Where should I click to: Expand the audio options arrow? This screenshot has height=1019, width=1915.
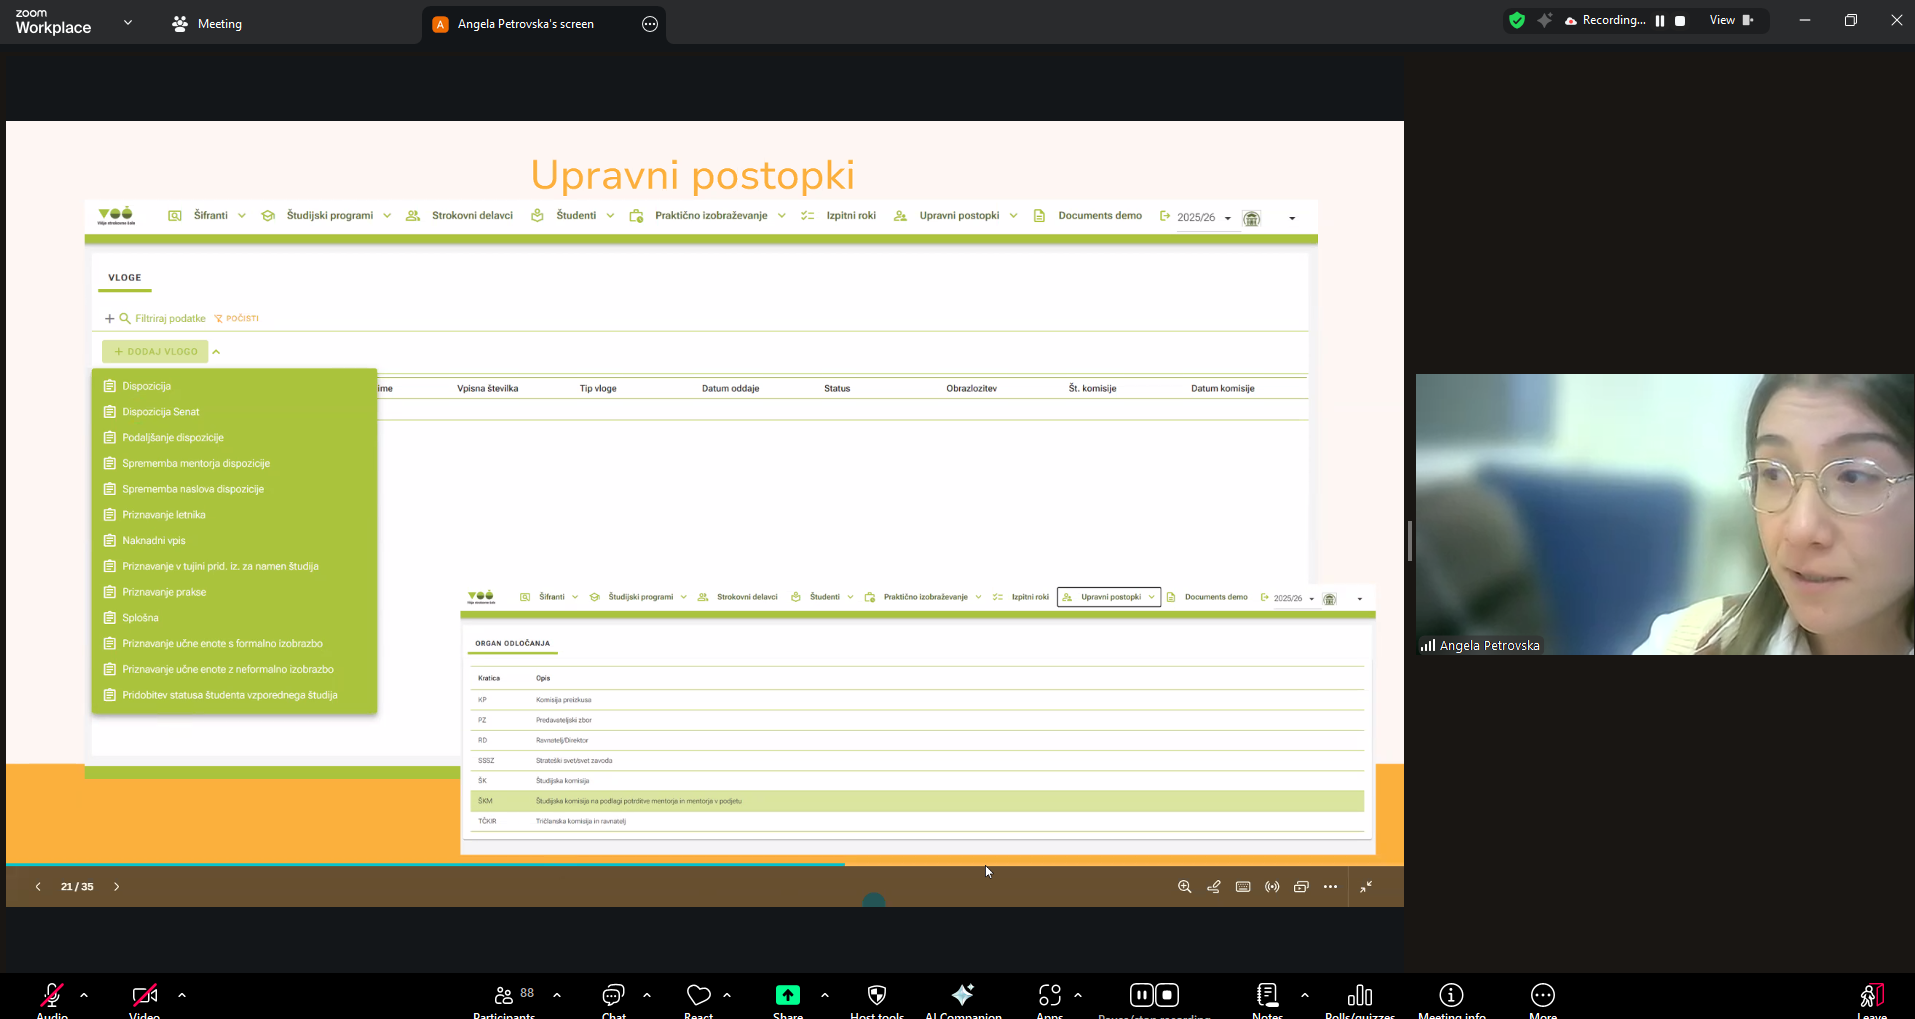pyautogui.click(x=84, y=995)
